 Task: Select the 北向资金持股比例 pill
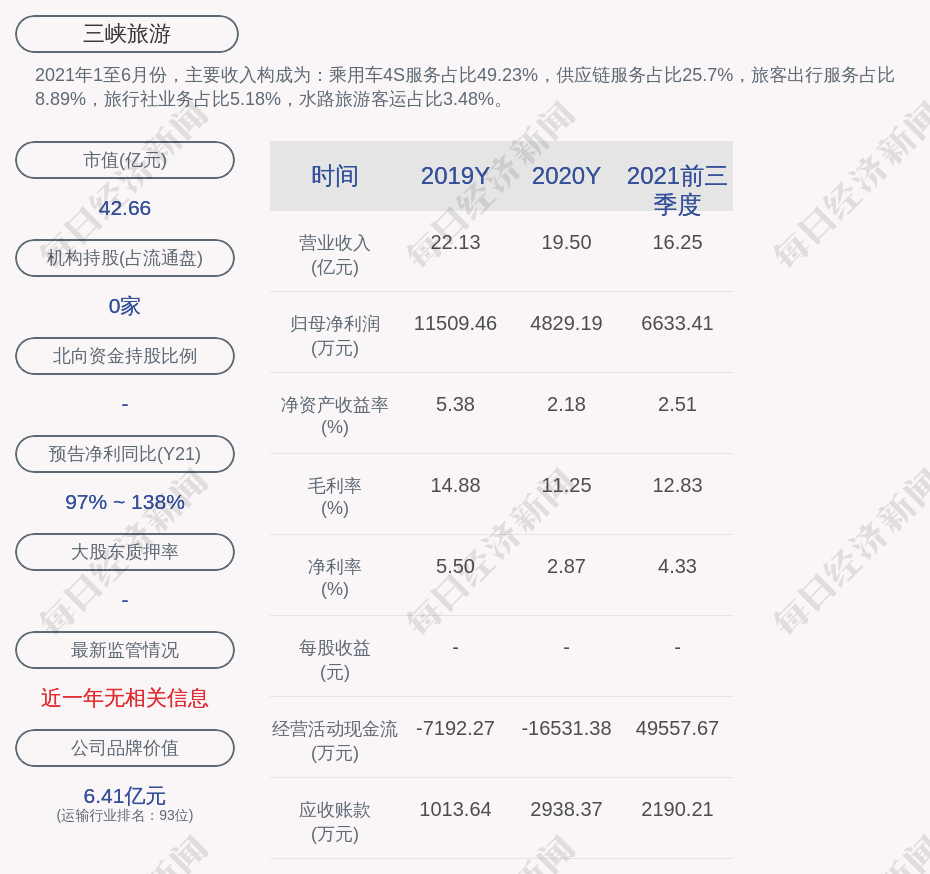click(125, 356)
